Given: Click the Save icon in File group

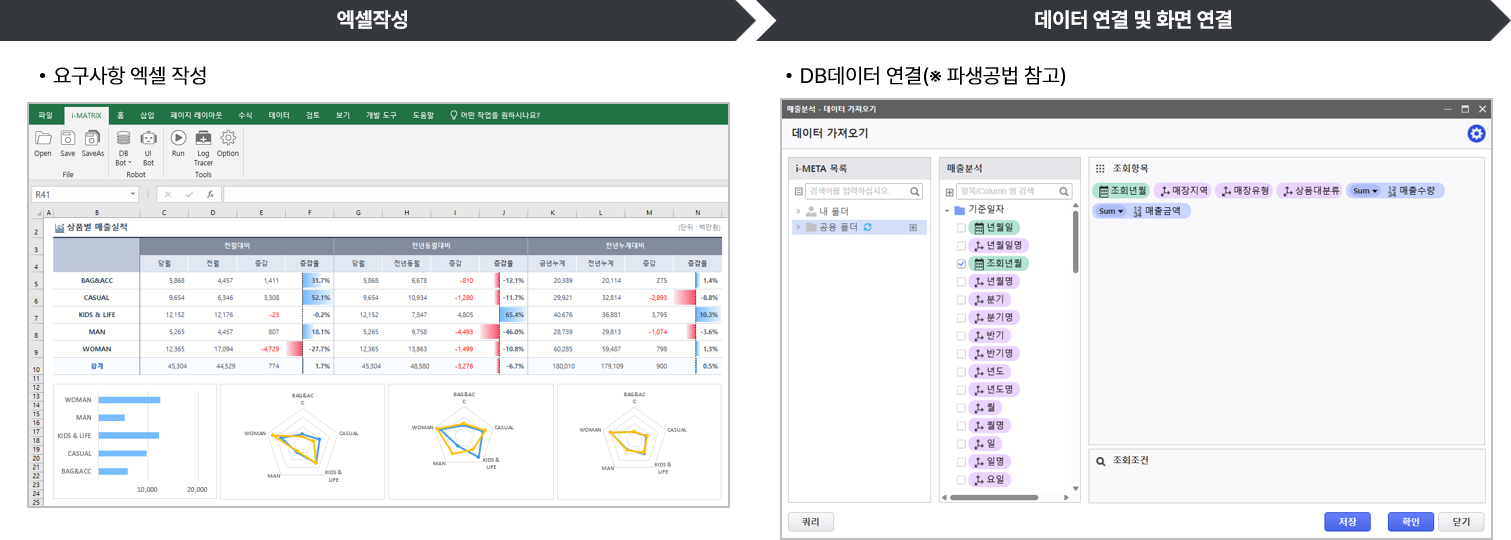Looking at the screenshot, I should [68, 138].
